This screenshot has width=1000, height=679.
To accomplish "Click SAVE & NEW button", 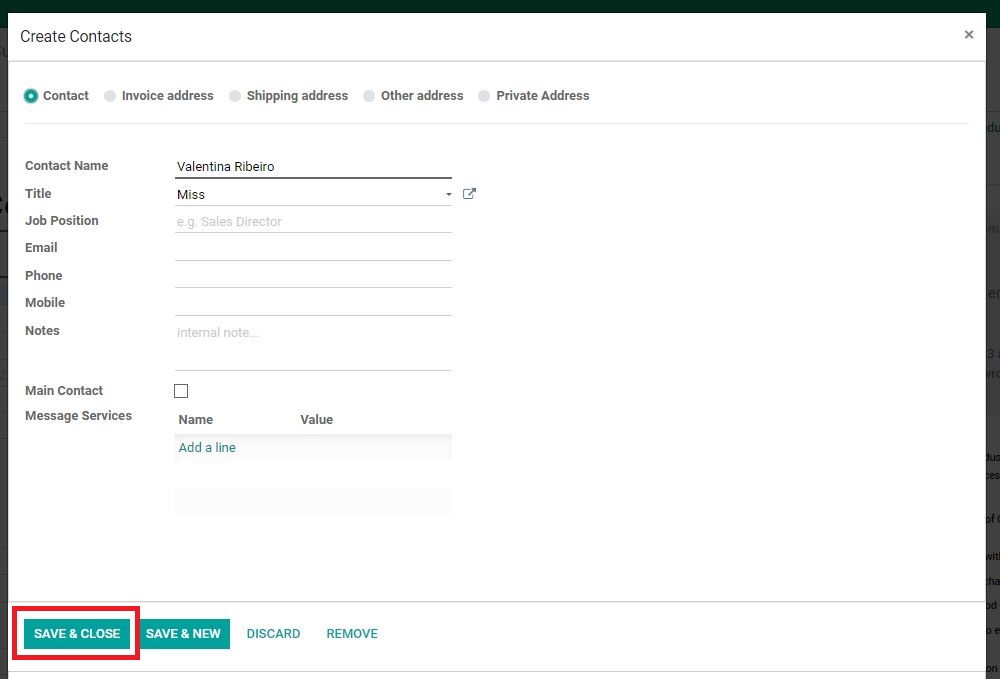I will 183,634.
